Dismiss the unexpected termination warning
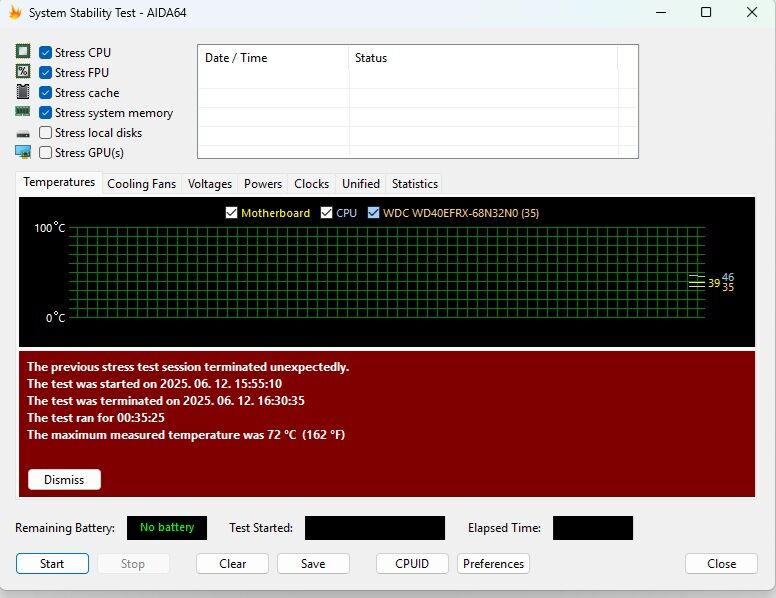Screen dimensions: 776x598 click(x=64, y=480)
